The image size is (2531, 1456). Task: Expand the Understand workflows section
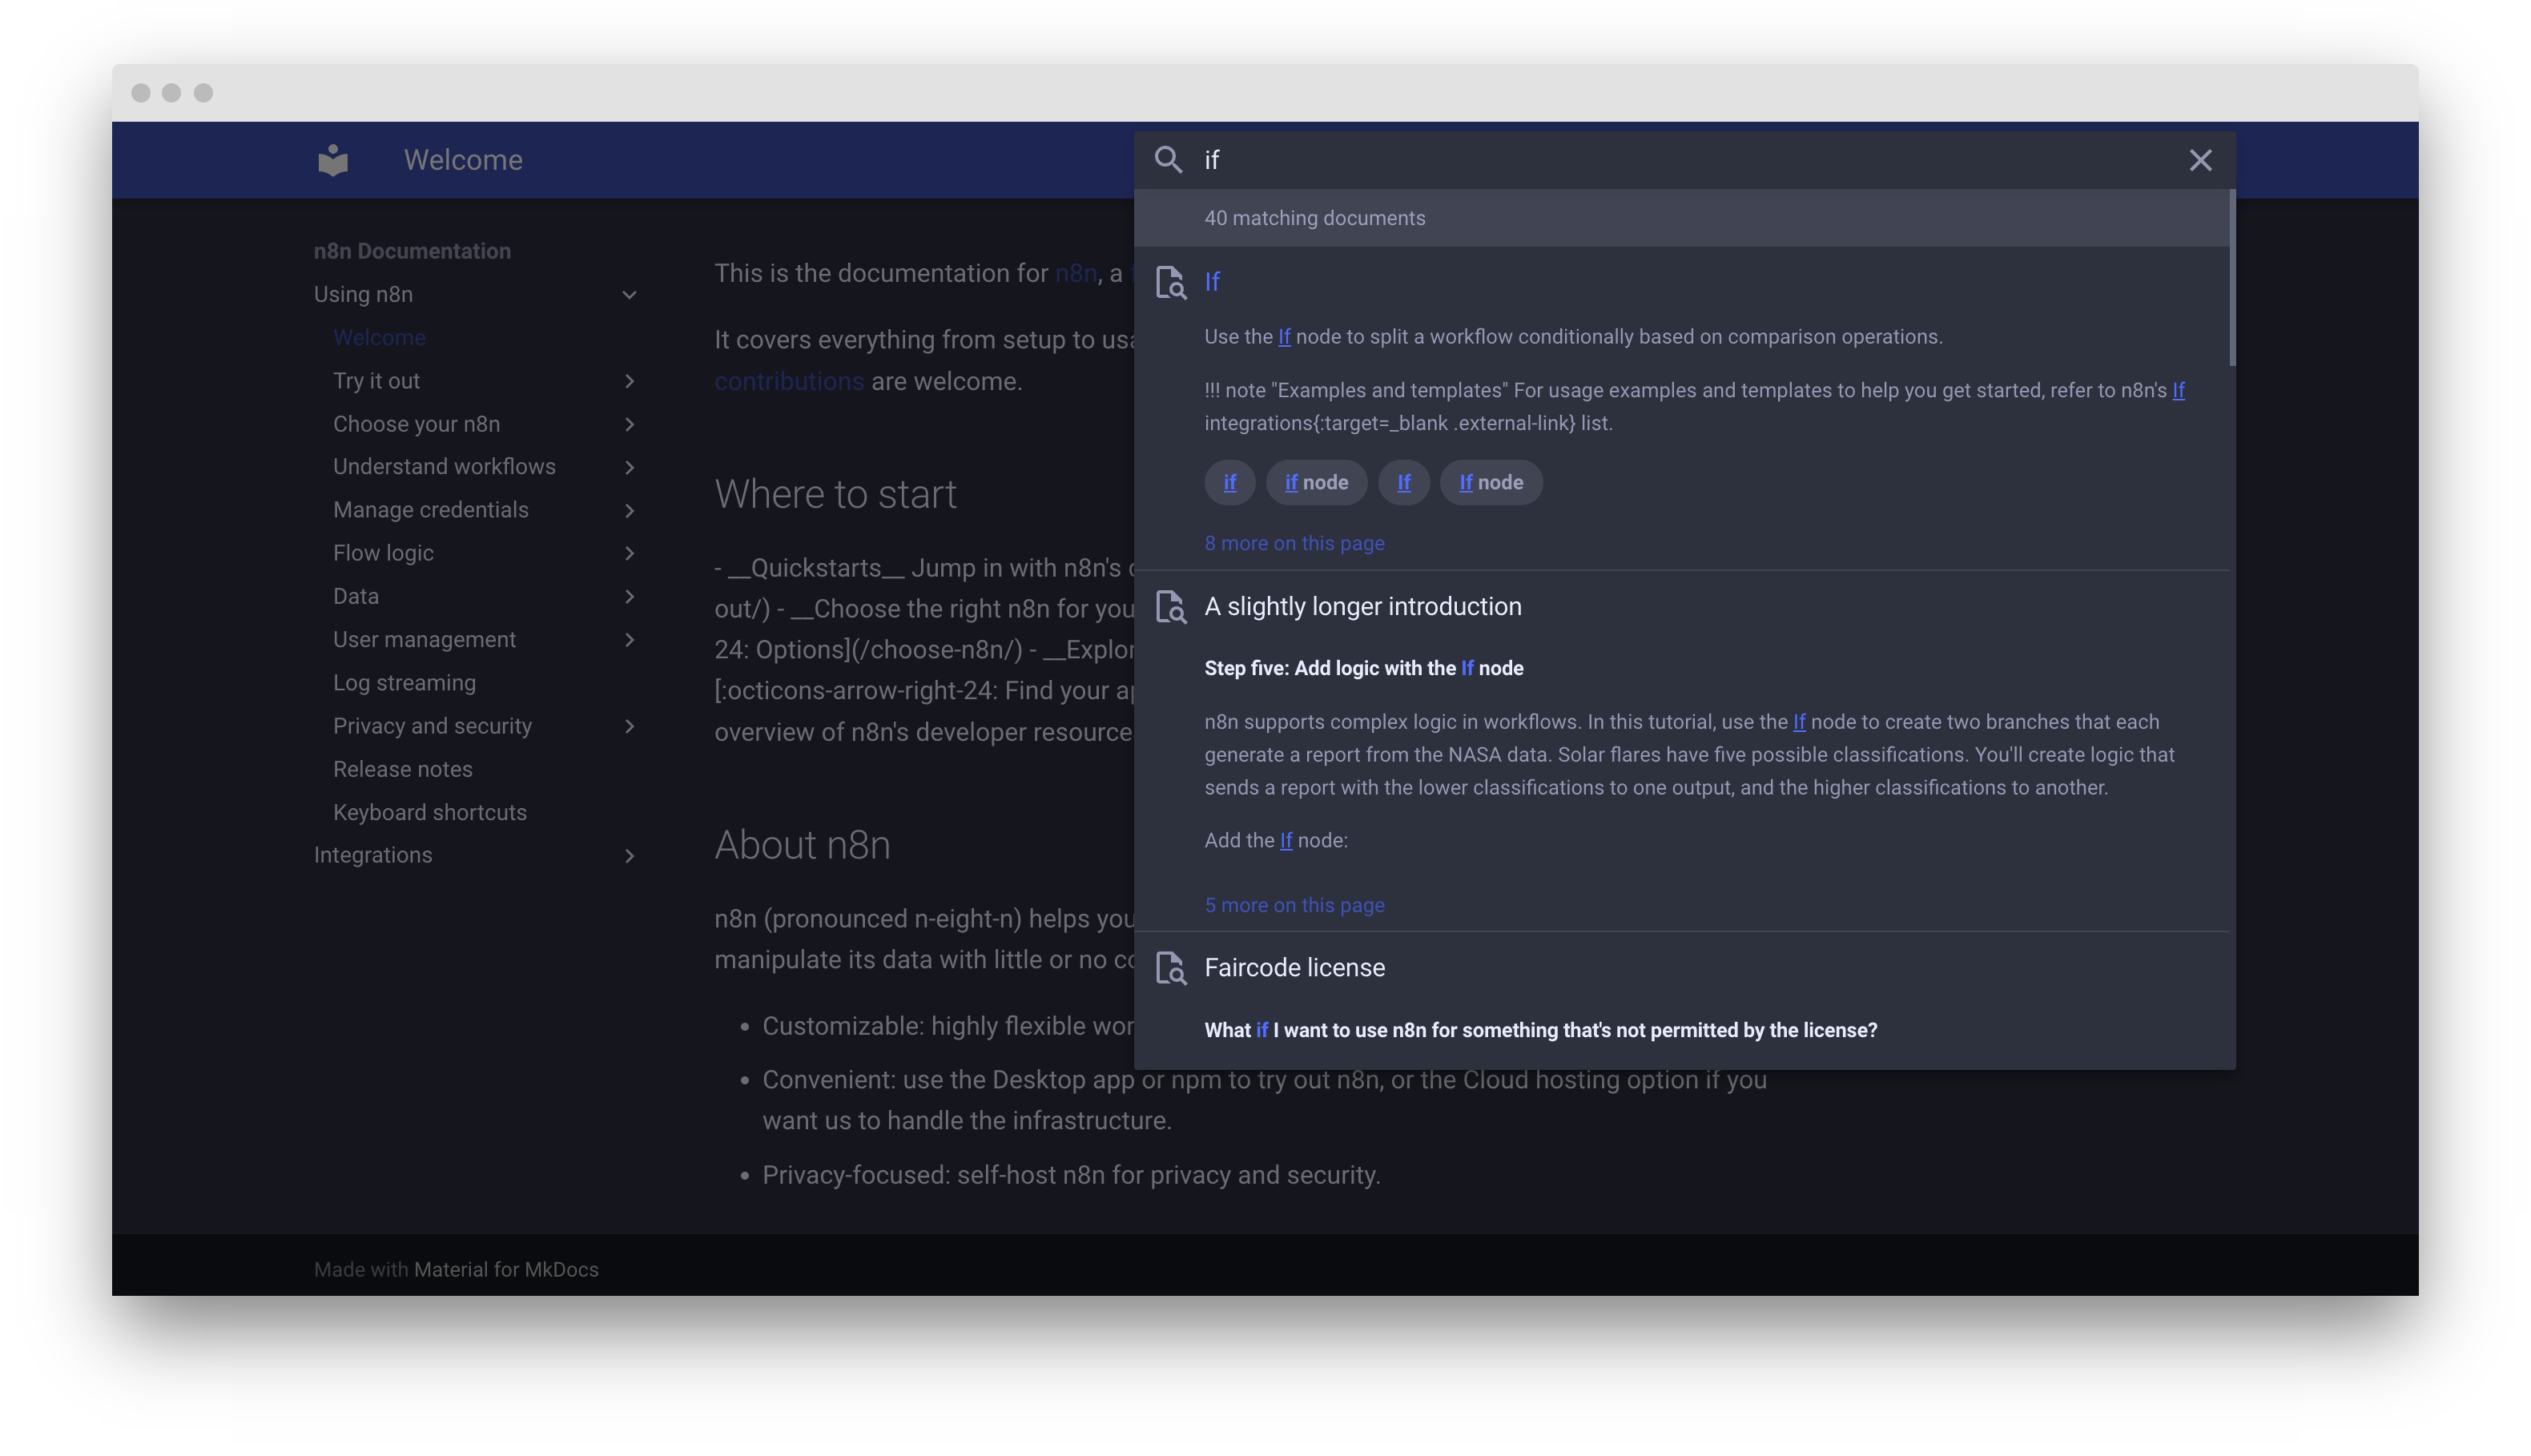click(629, 467)
